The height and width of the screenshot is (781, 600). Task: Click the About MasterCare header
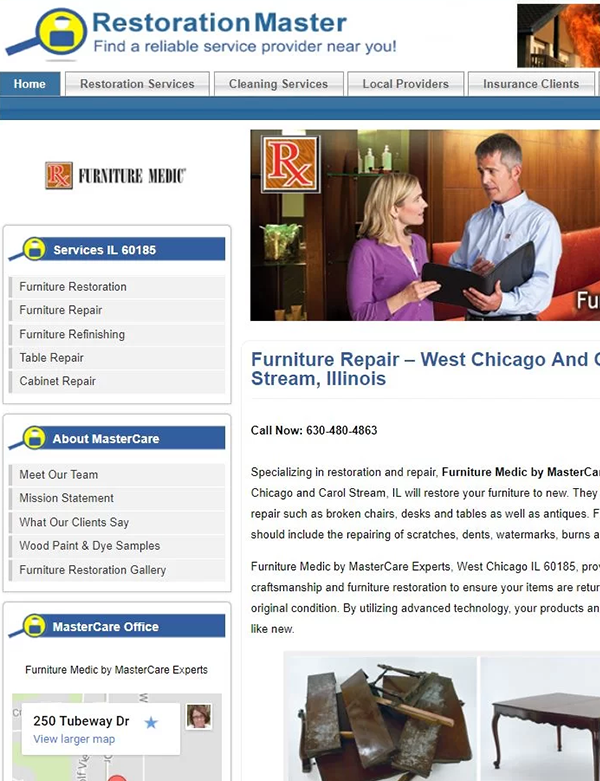click(117, 438)
